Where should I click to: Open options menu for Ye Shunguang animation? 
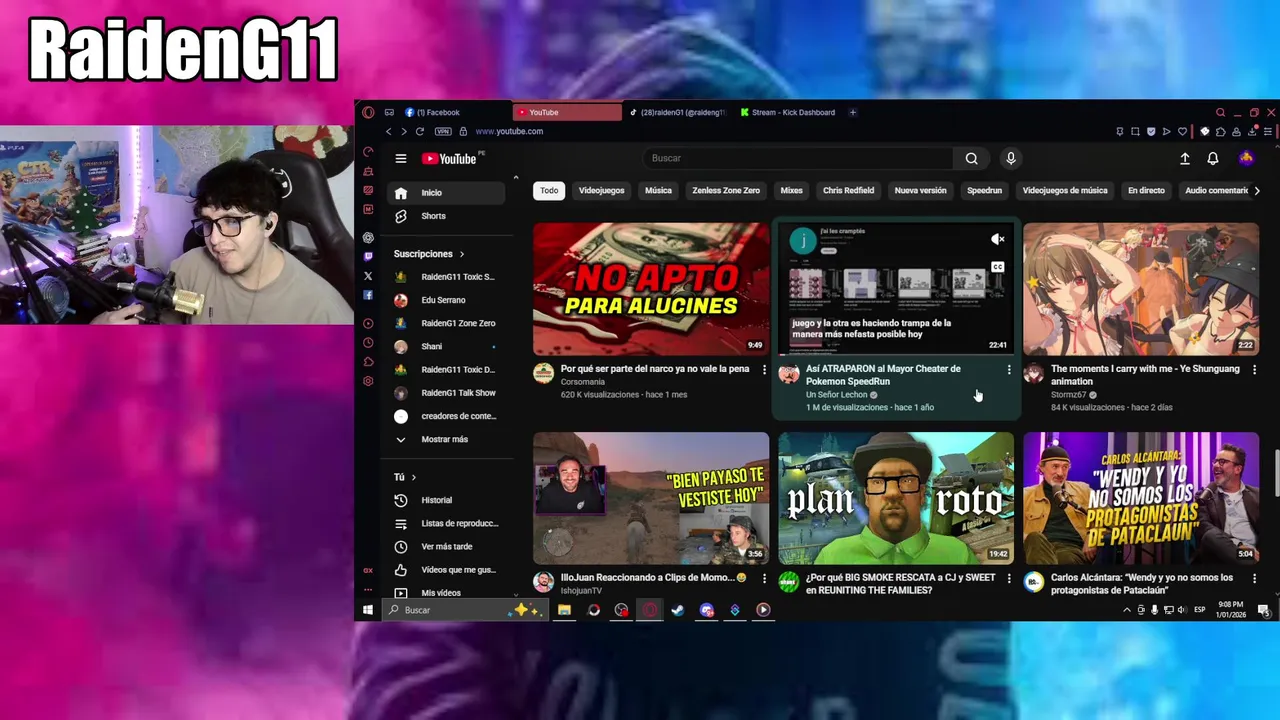click(1254, 370)
